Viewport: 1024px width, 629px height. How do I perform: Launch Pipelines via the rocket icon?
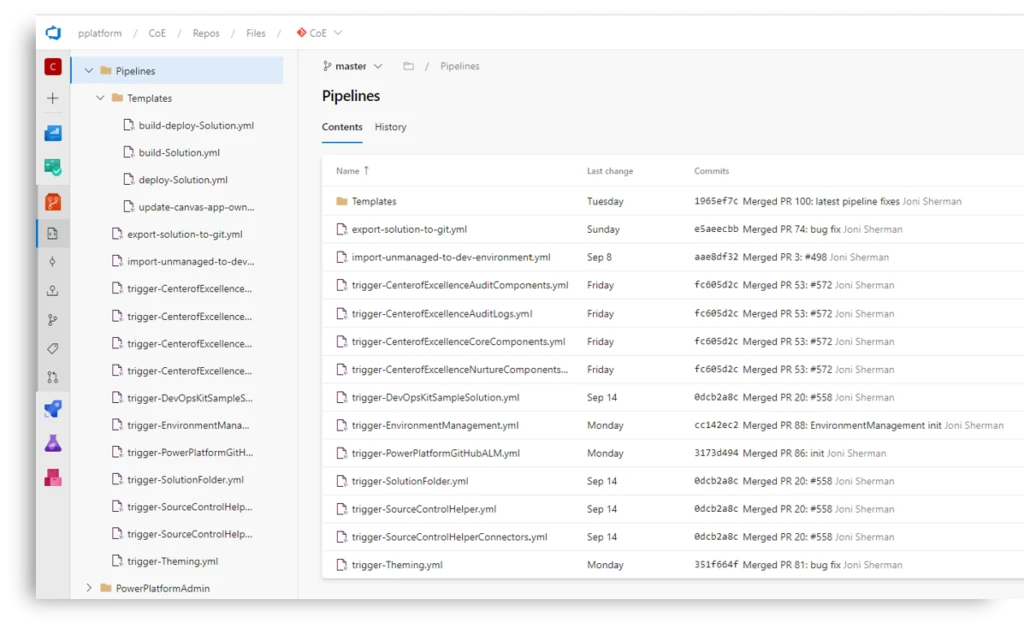(52, 408)
